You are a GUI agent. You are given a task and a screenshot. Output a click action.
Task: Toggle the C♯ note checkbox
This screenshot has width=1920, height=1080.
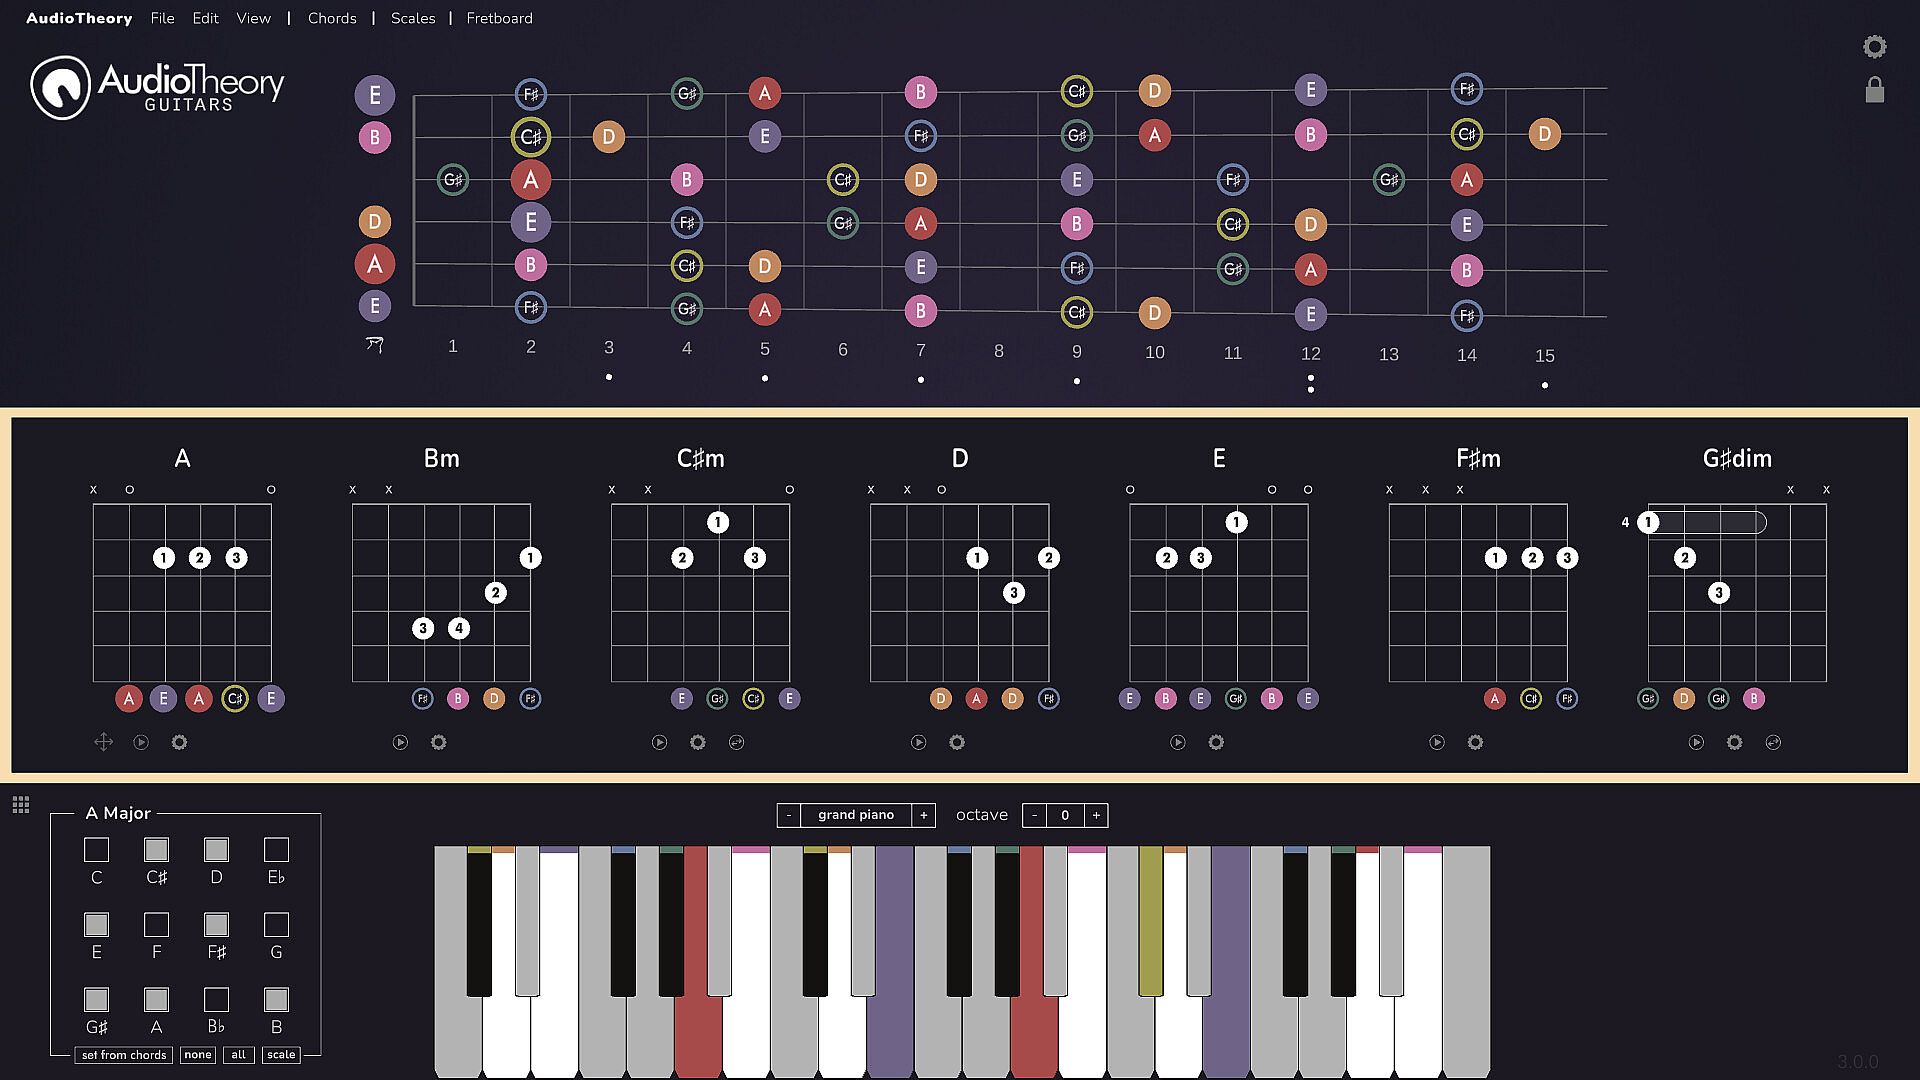[x=156, y=850]
